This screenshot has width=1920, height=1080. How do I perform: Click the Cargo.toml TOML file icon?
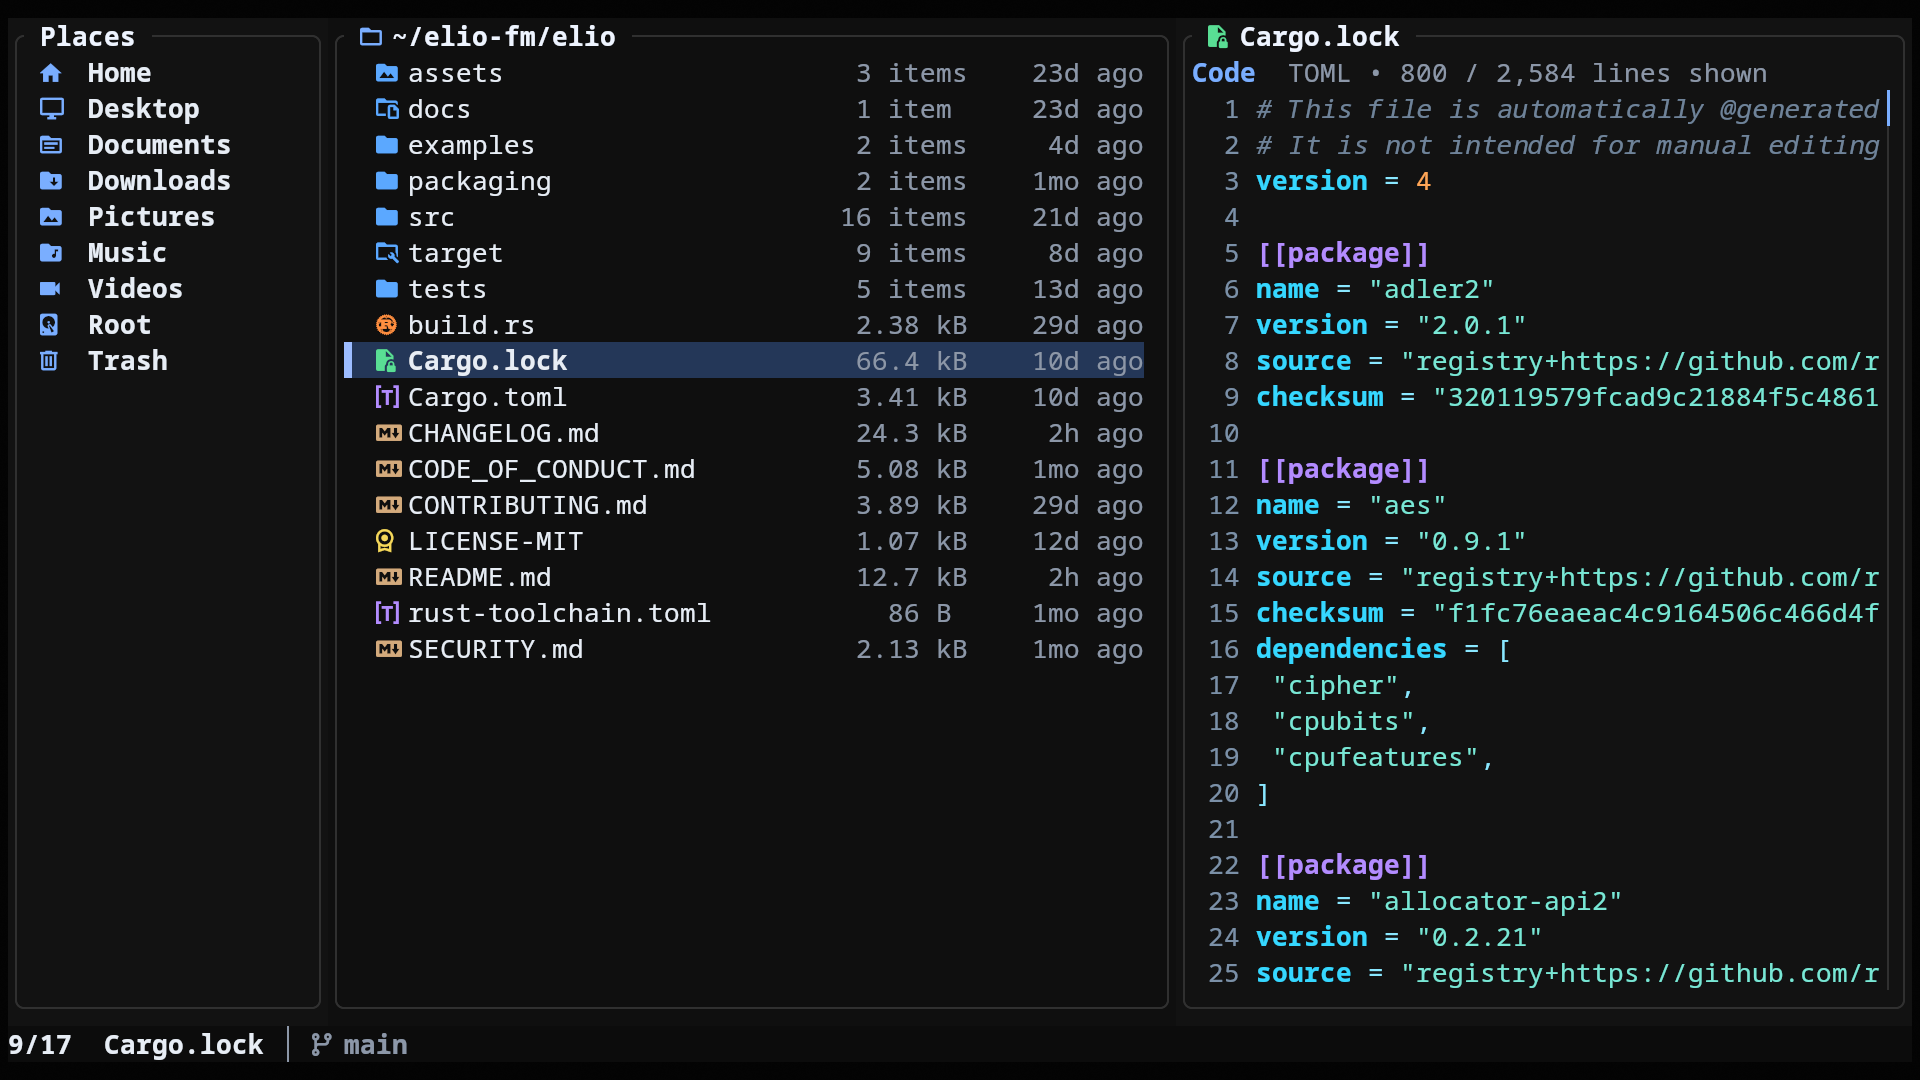click(387, 397)
